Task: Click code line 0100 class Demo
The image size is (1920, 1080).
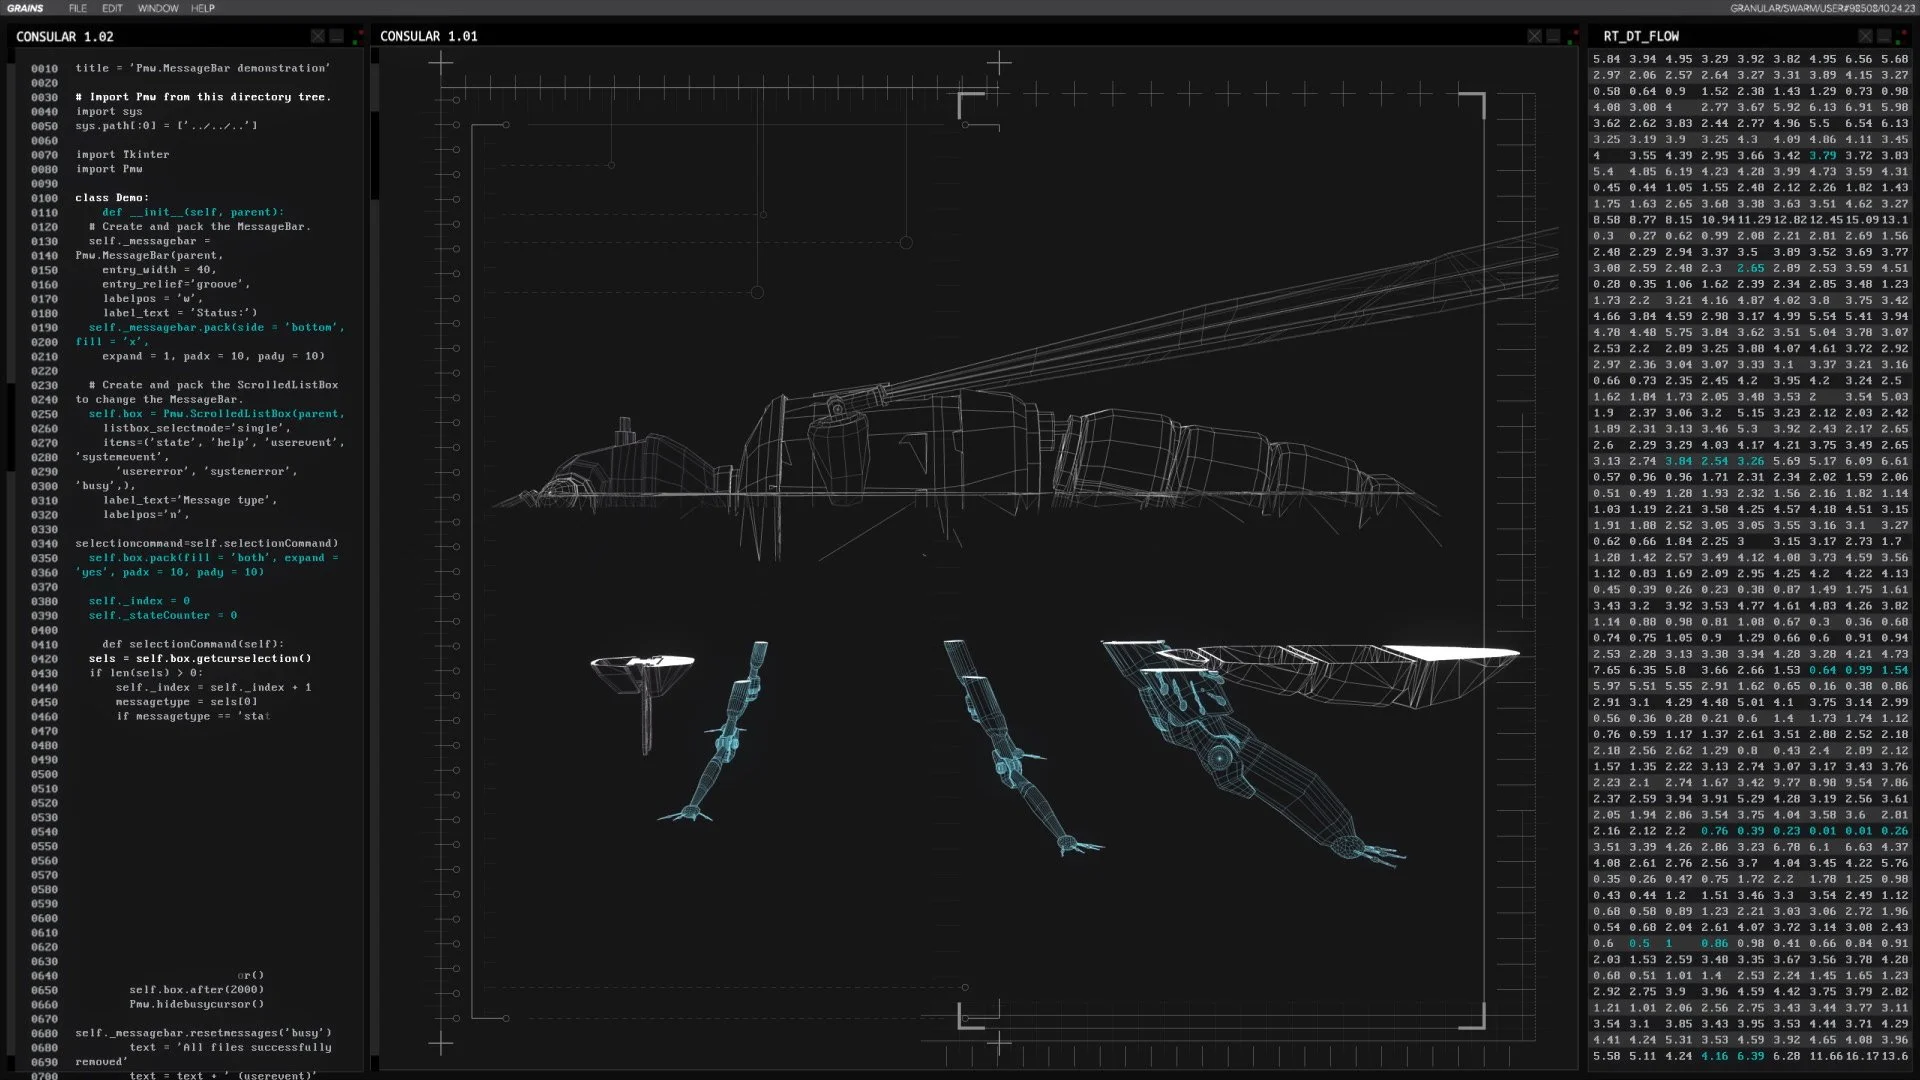Action: click(112, 198)
